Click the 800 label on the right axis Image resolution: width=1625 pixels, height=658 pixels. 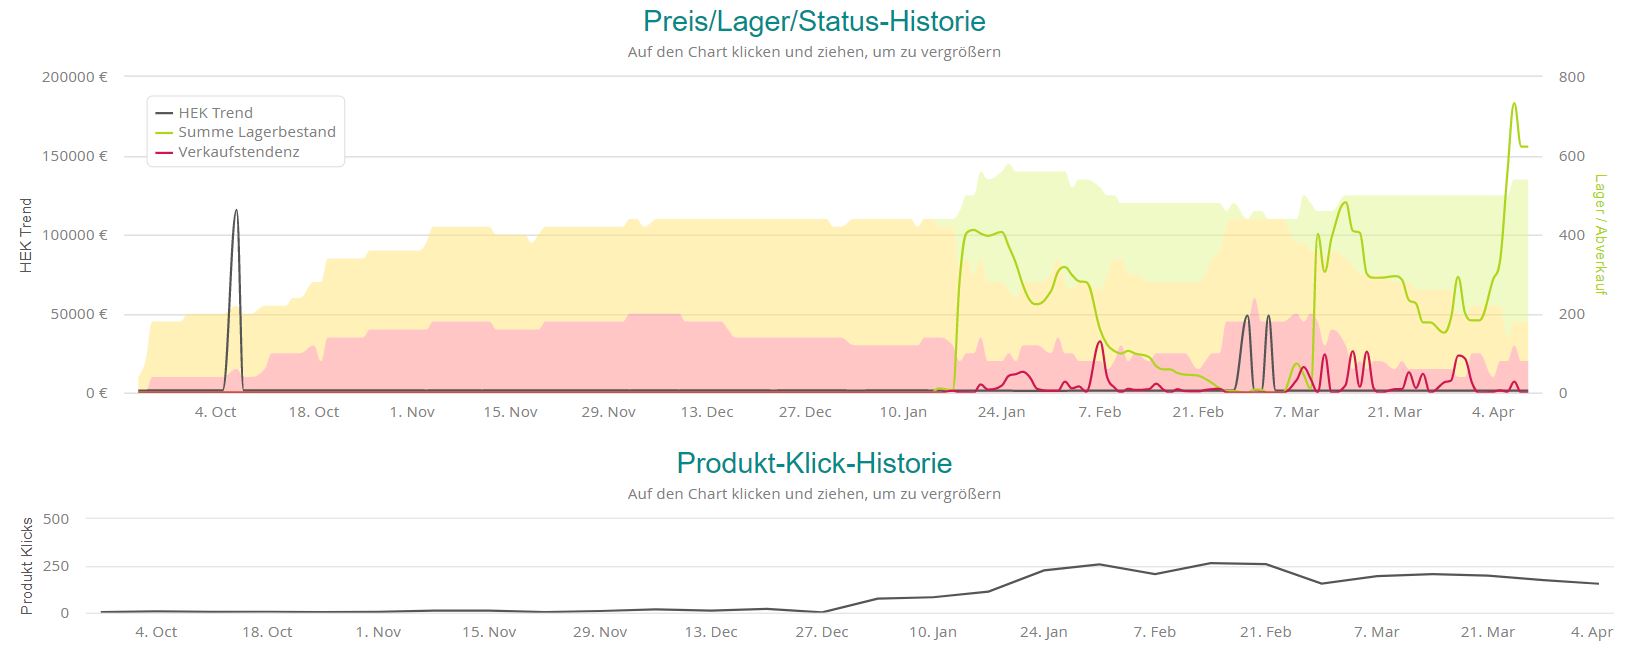[x=1572, y=77]
